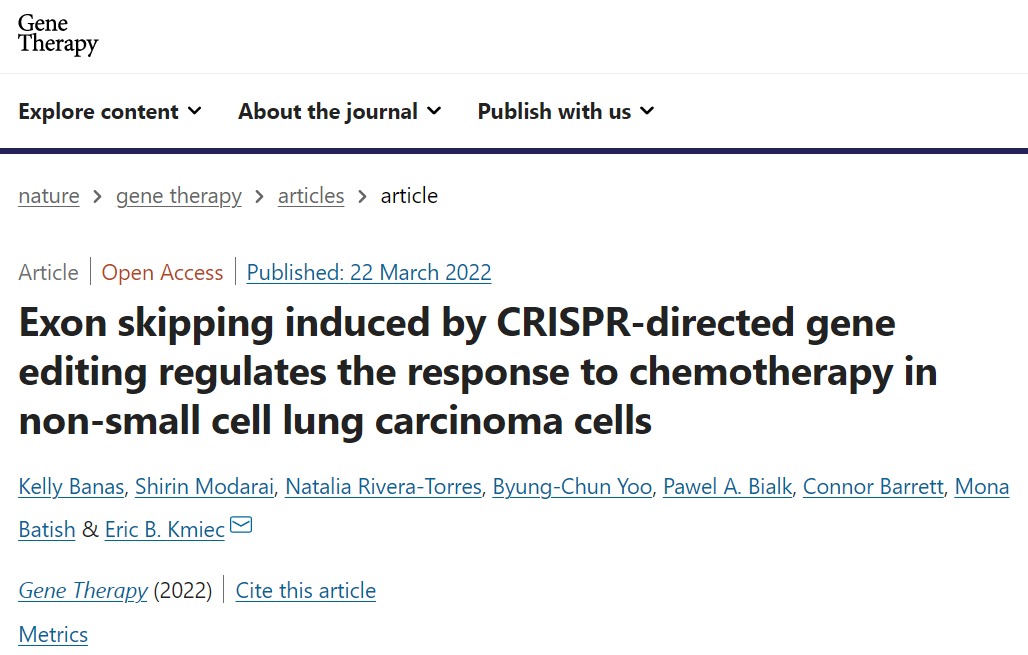Click the article title heading
Viewport: 1028px width, 655px height.
pyautogui.click(x=478, y=372)
